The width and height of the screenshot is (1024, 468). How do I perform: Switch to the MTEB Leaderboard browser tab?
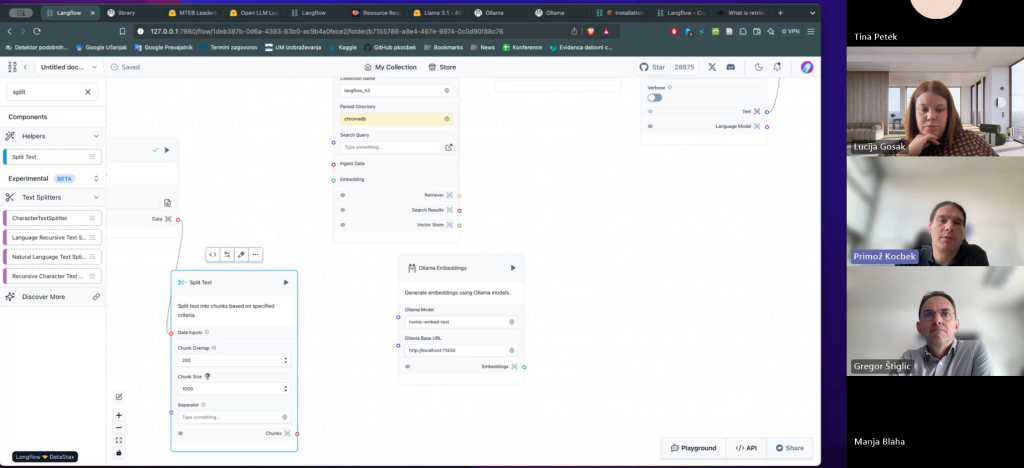[192, 13]
